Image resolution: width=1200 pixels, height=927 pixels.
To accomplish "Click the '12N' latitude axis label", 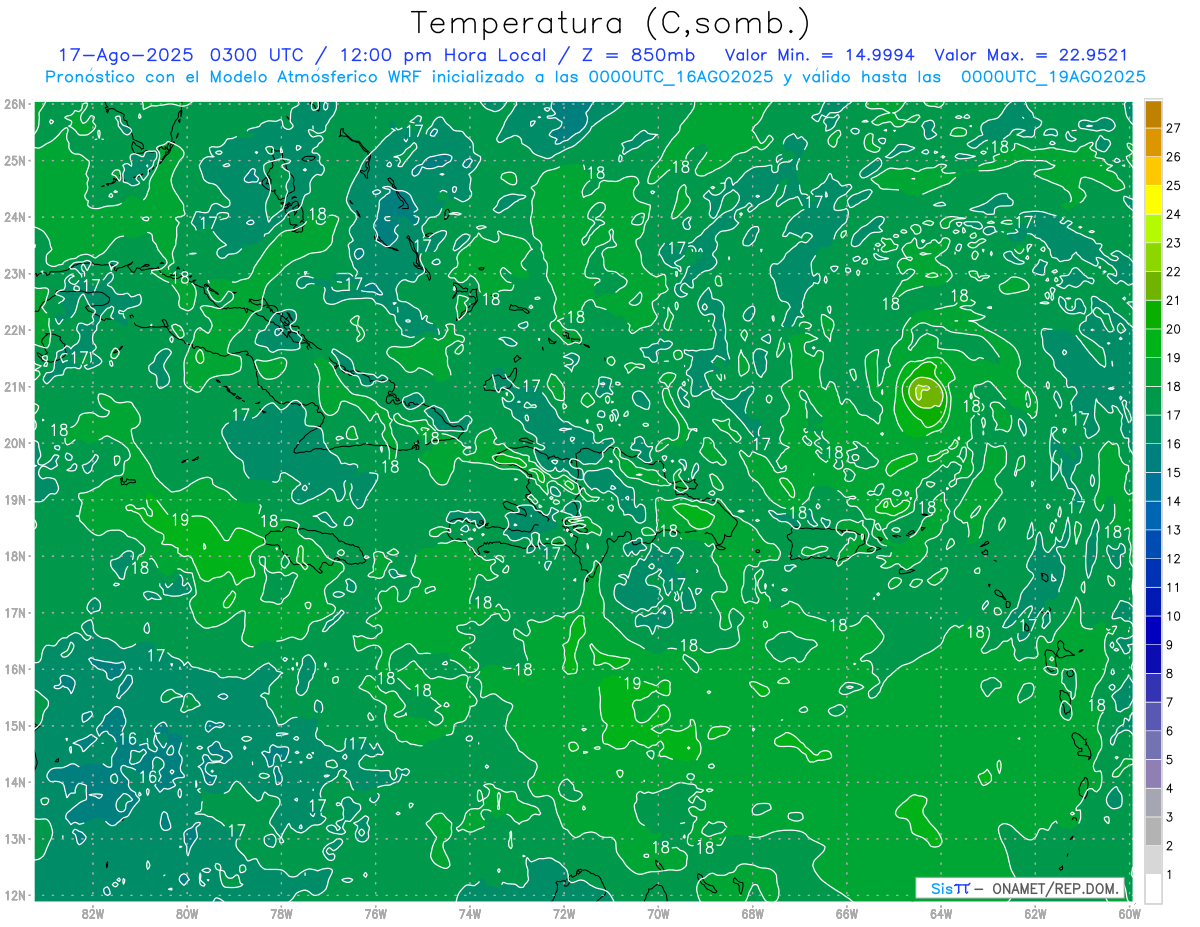I will pos(15,895).
